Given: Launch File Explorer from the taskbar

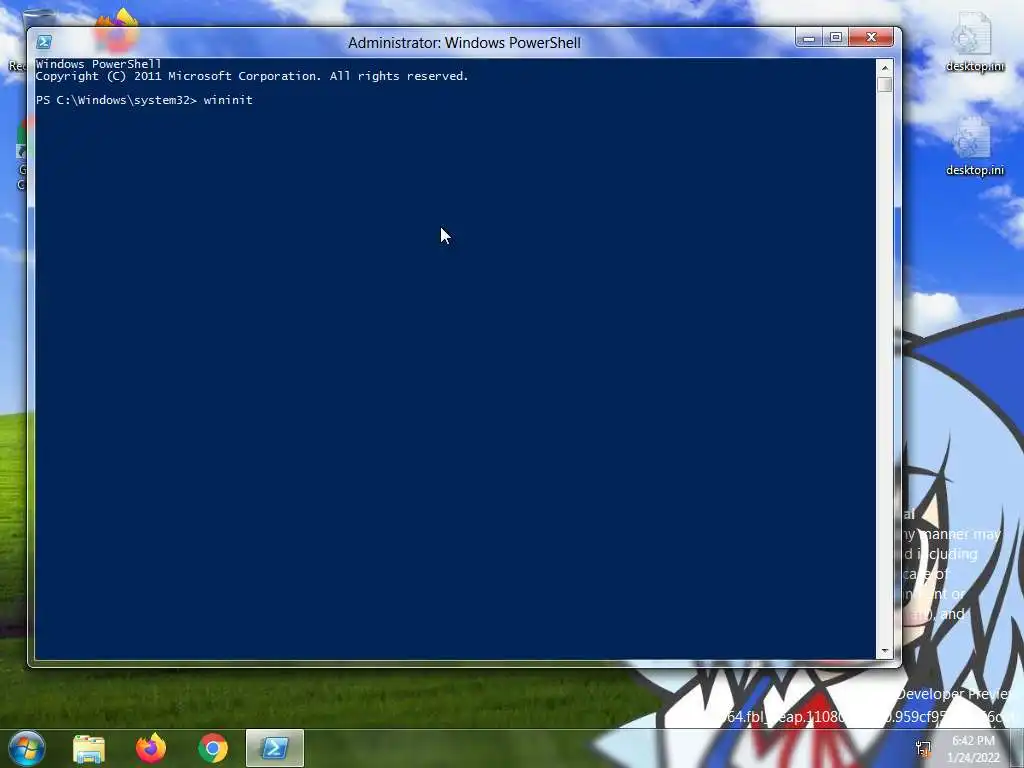Looking at the screenshot, I should point(89,748).
